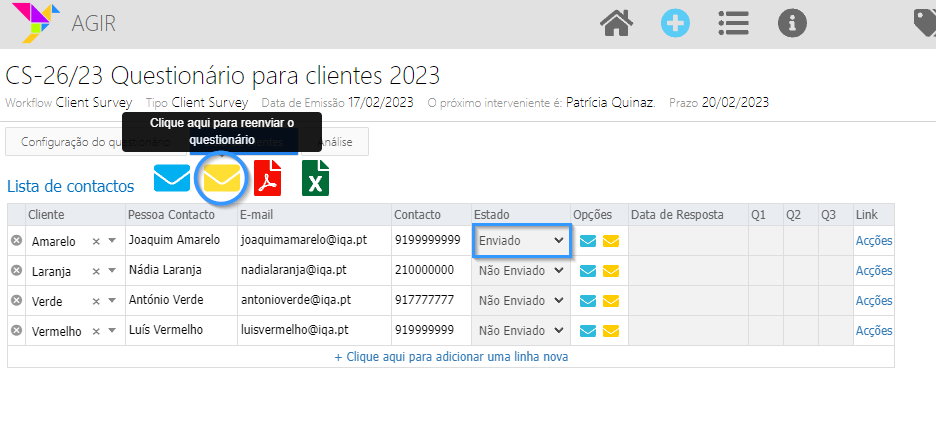Resend yellow envelope for Nádia Laranja

coord(611,271)
